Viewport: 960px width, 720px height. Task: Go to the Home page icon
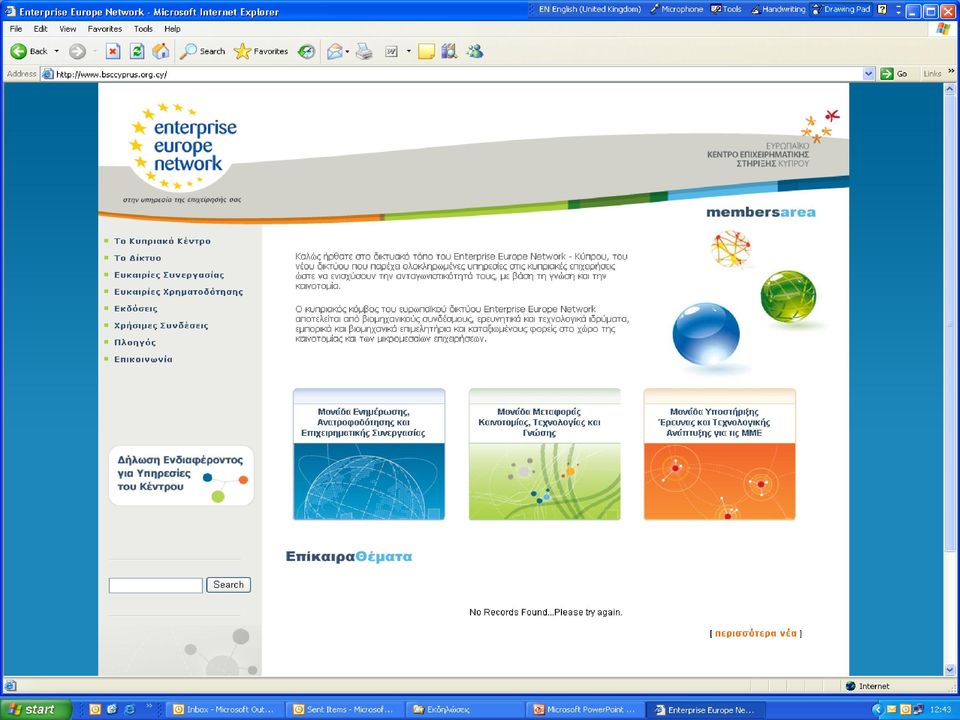click(161, 51)
